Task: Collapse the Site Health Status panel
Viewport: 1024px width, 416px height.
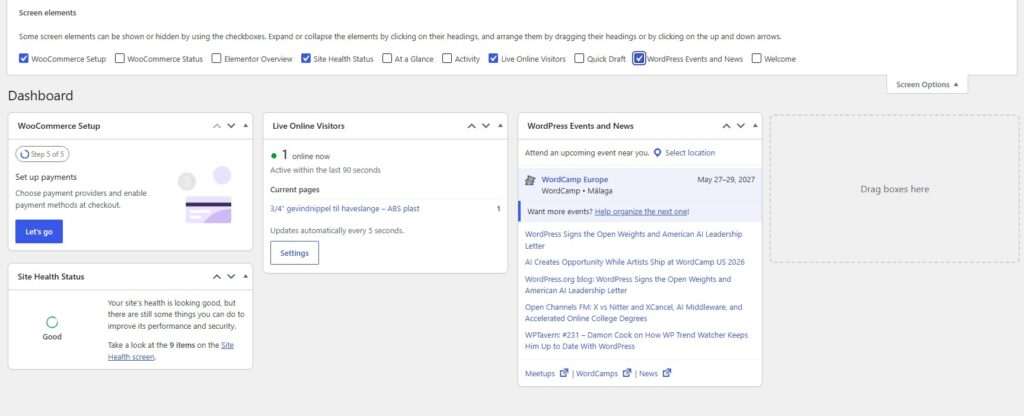Action: point(246,277)
